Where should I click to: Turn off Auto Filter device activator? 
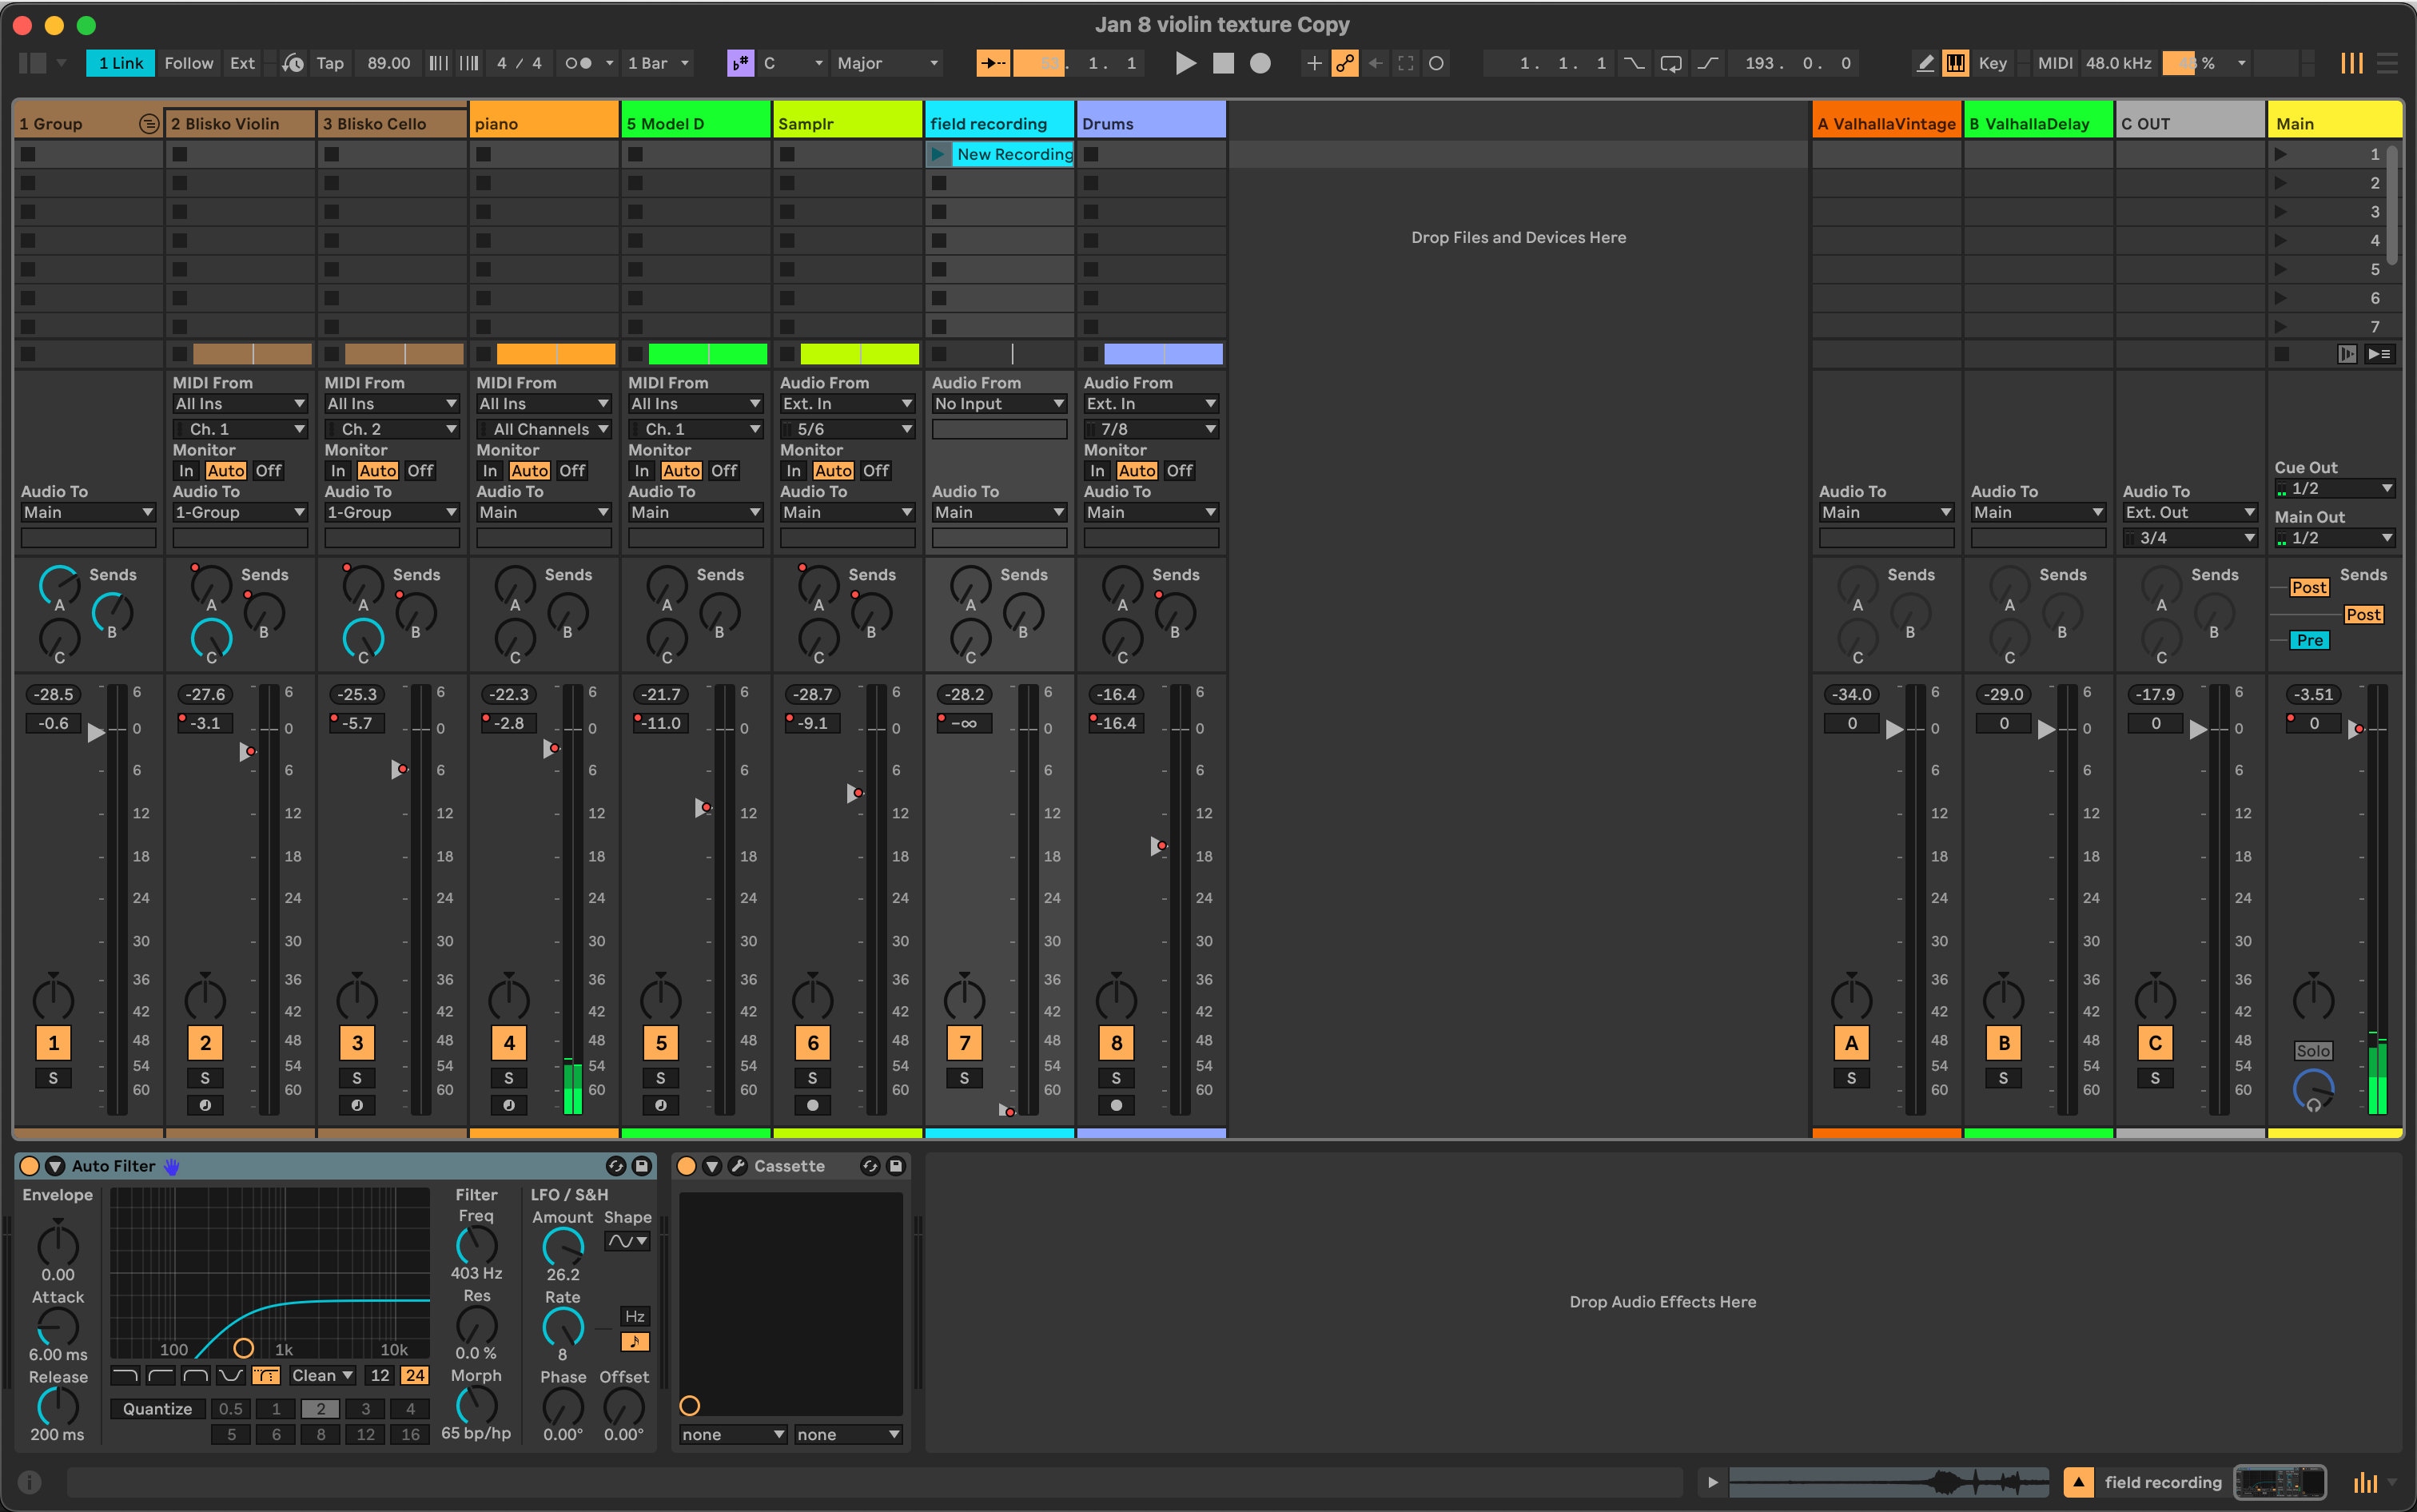29,1166
